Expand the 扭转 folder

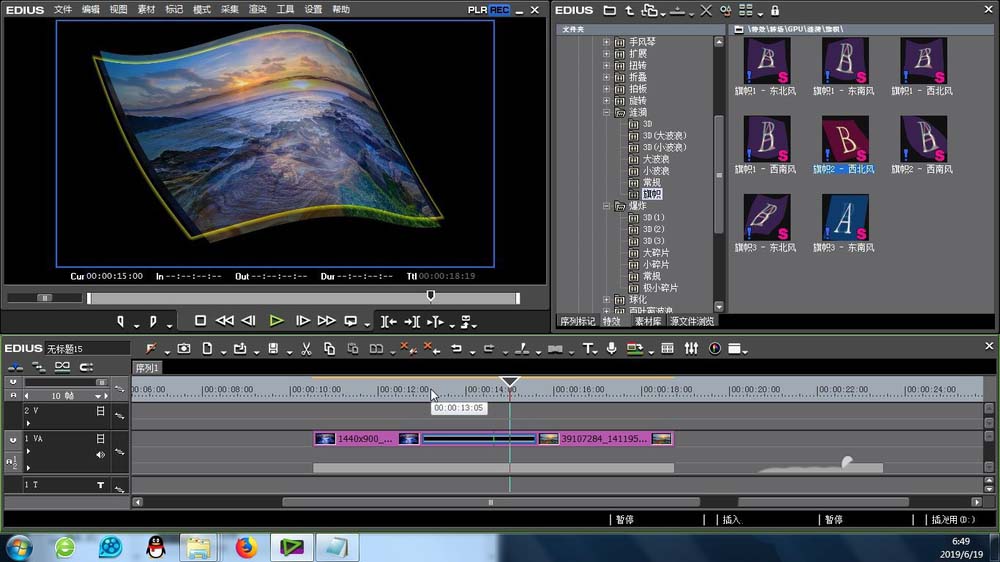(606, 66)
